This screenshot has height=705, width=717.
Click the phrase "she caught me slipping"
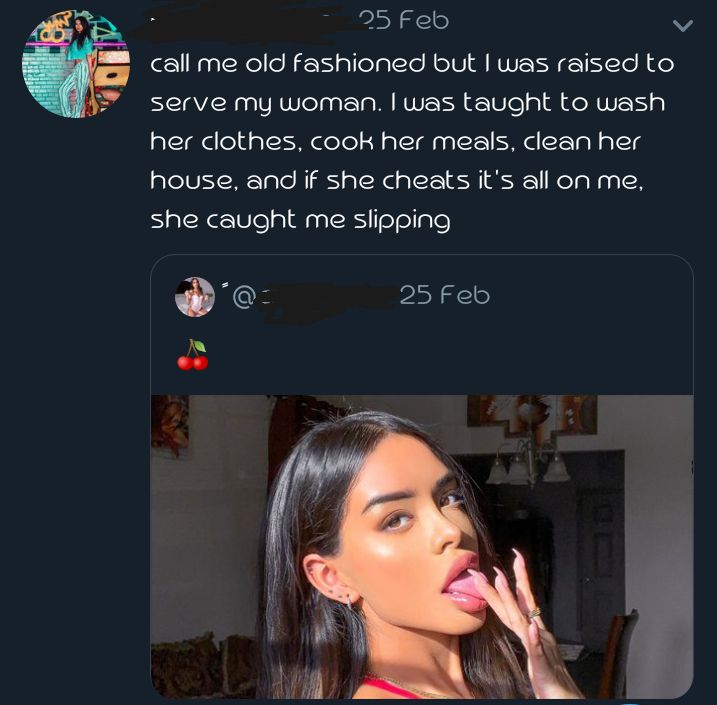point(300,219)
